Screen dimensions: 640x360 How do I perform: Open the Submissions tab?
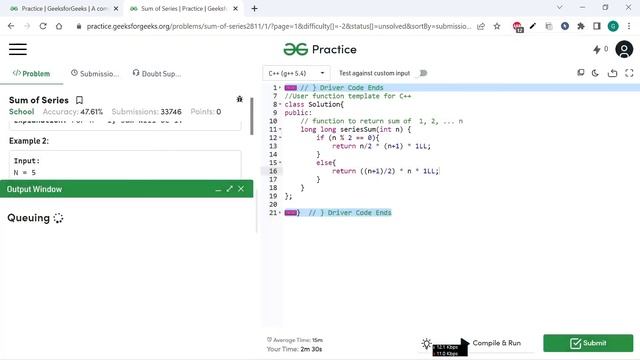tap(95, 73)
